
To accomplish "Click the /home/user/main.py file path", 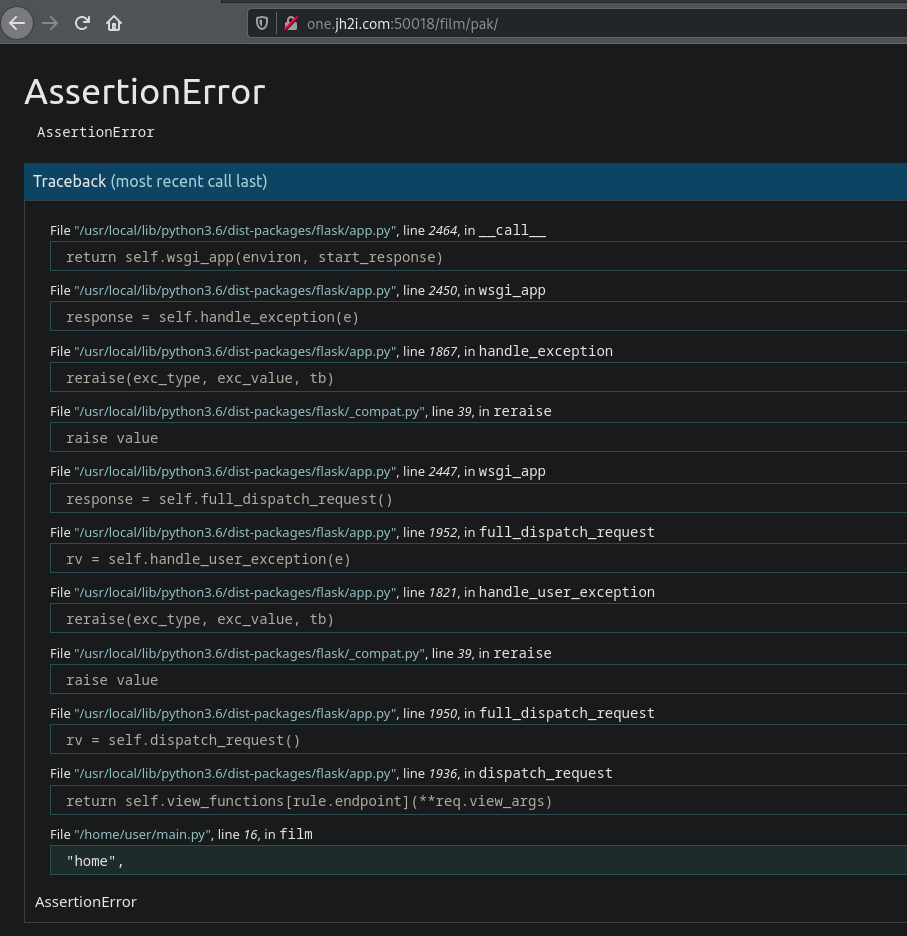I will [x=142, y=834].
